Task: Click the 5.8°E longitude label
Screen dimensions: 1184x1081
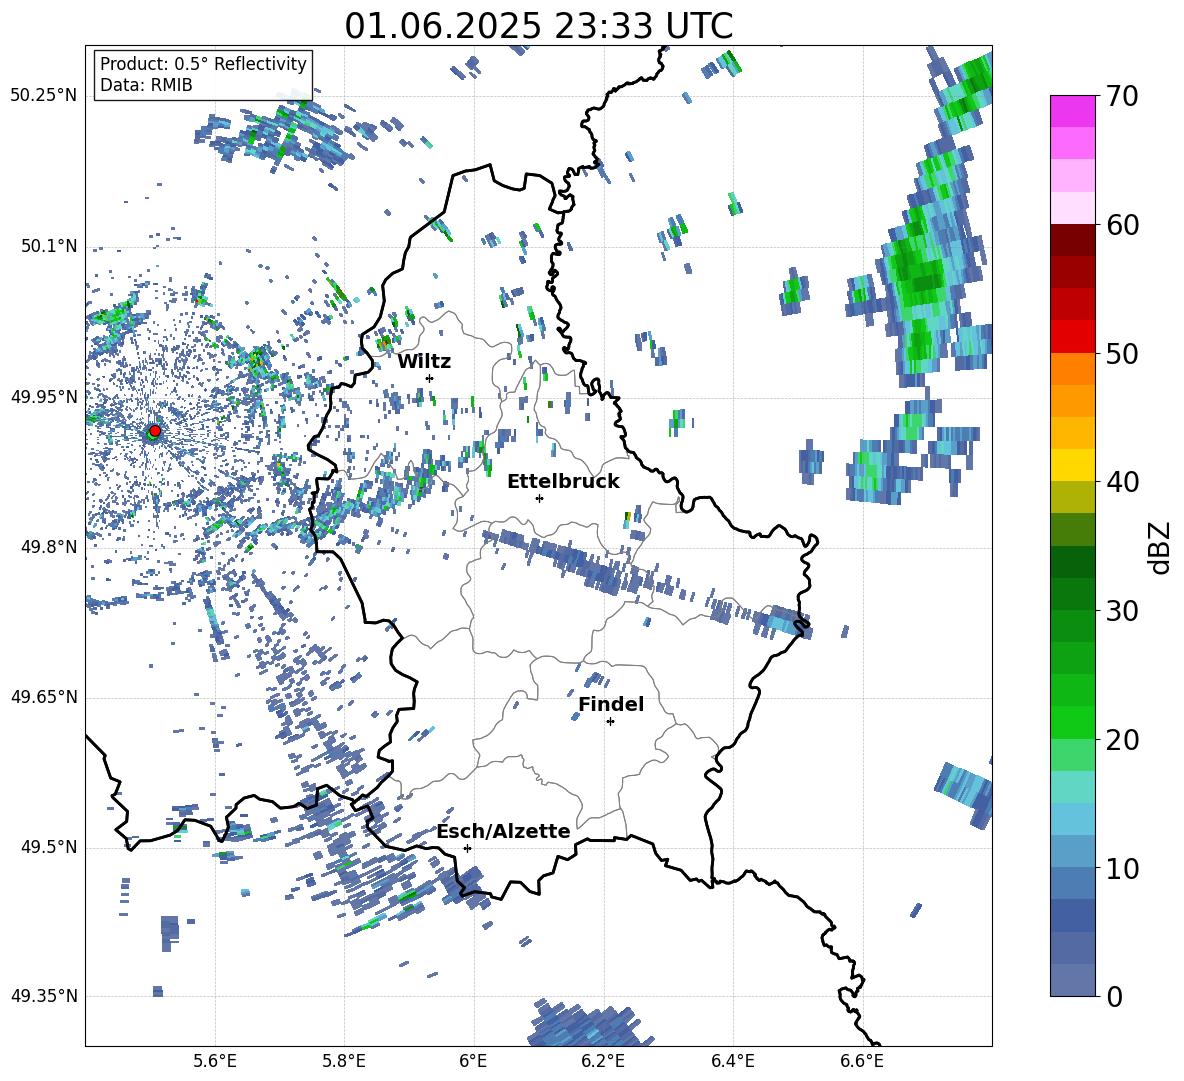Action: (x=344, y=1061)
